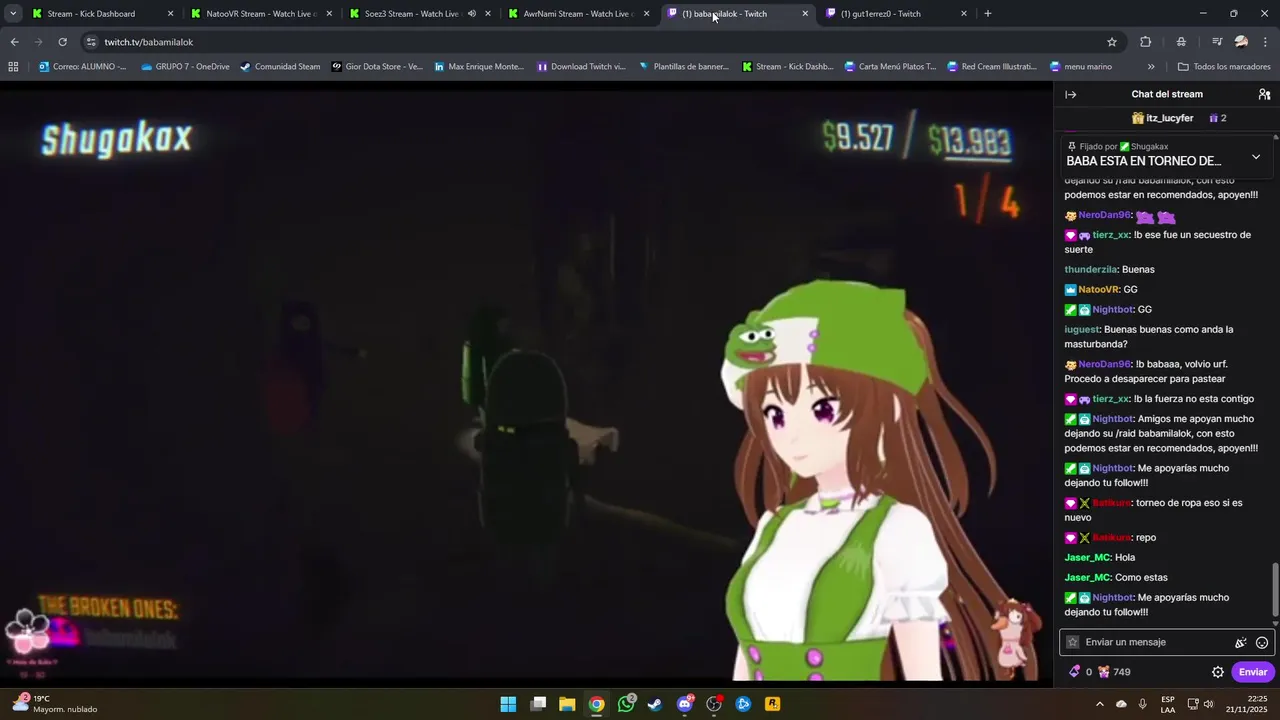Open the apps grid icon on the bookmarks bar
The image size is (1280, 720).
(13, 67)
